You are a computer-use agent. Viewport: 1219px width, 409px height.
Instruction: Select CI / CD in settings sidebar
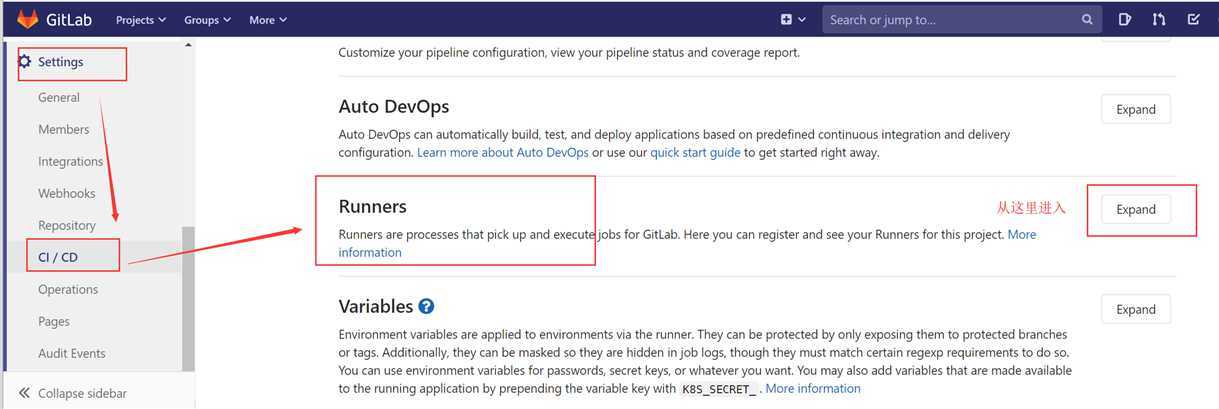58,257
